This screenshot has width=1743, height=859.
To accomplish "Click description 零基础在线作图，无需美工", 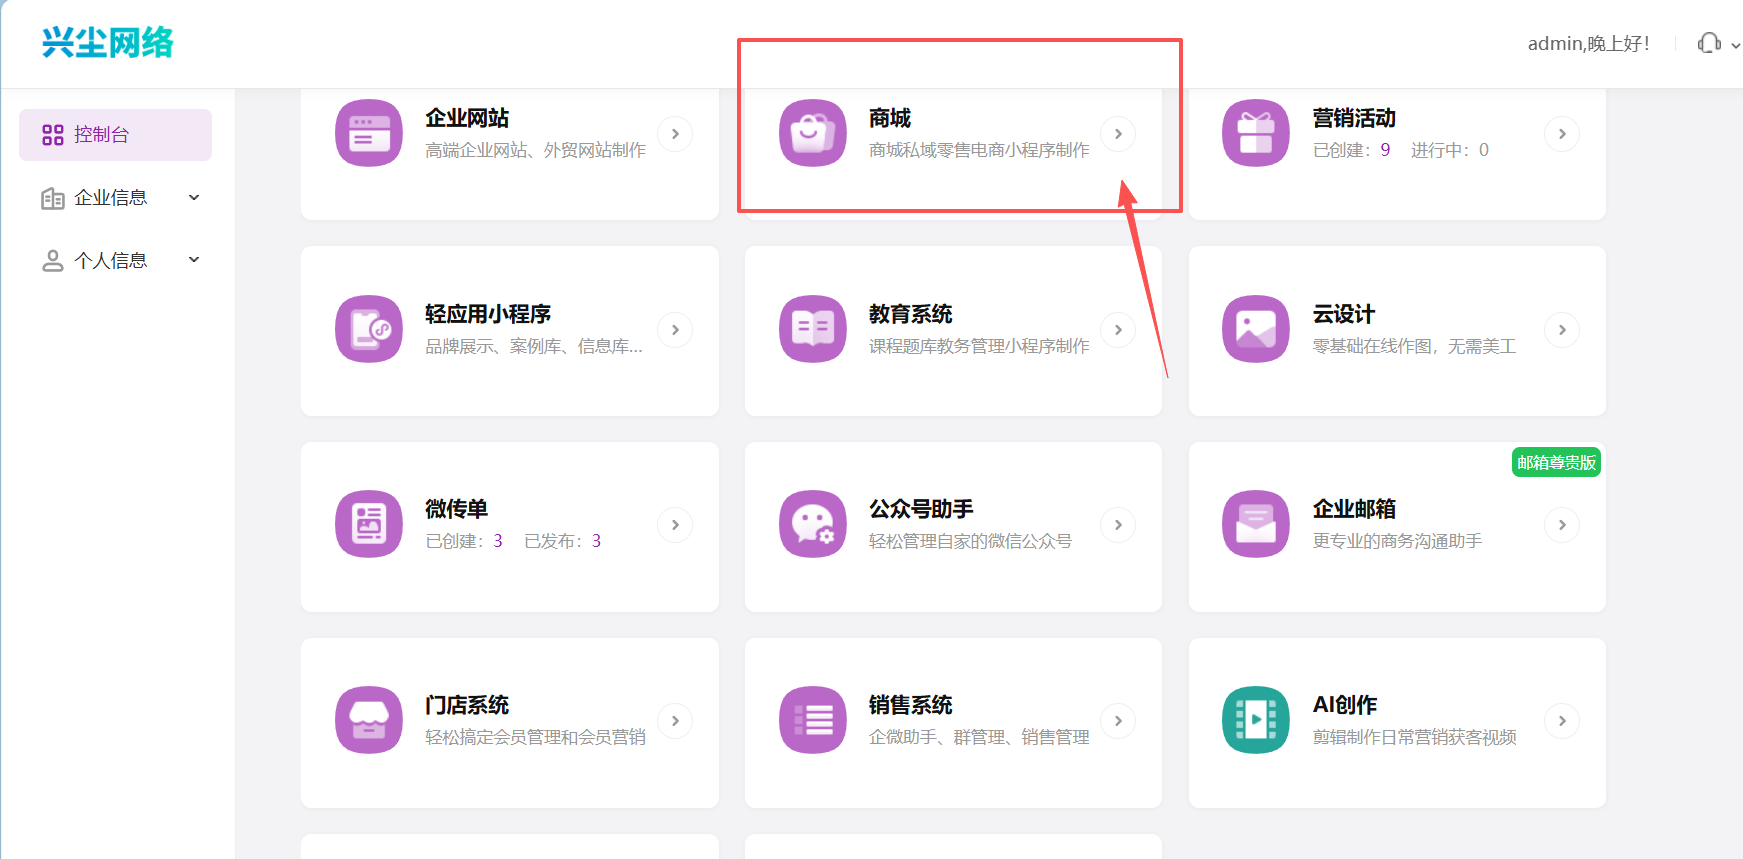I will click(x=1414, y=346).
